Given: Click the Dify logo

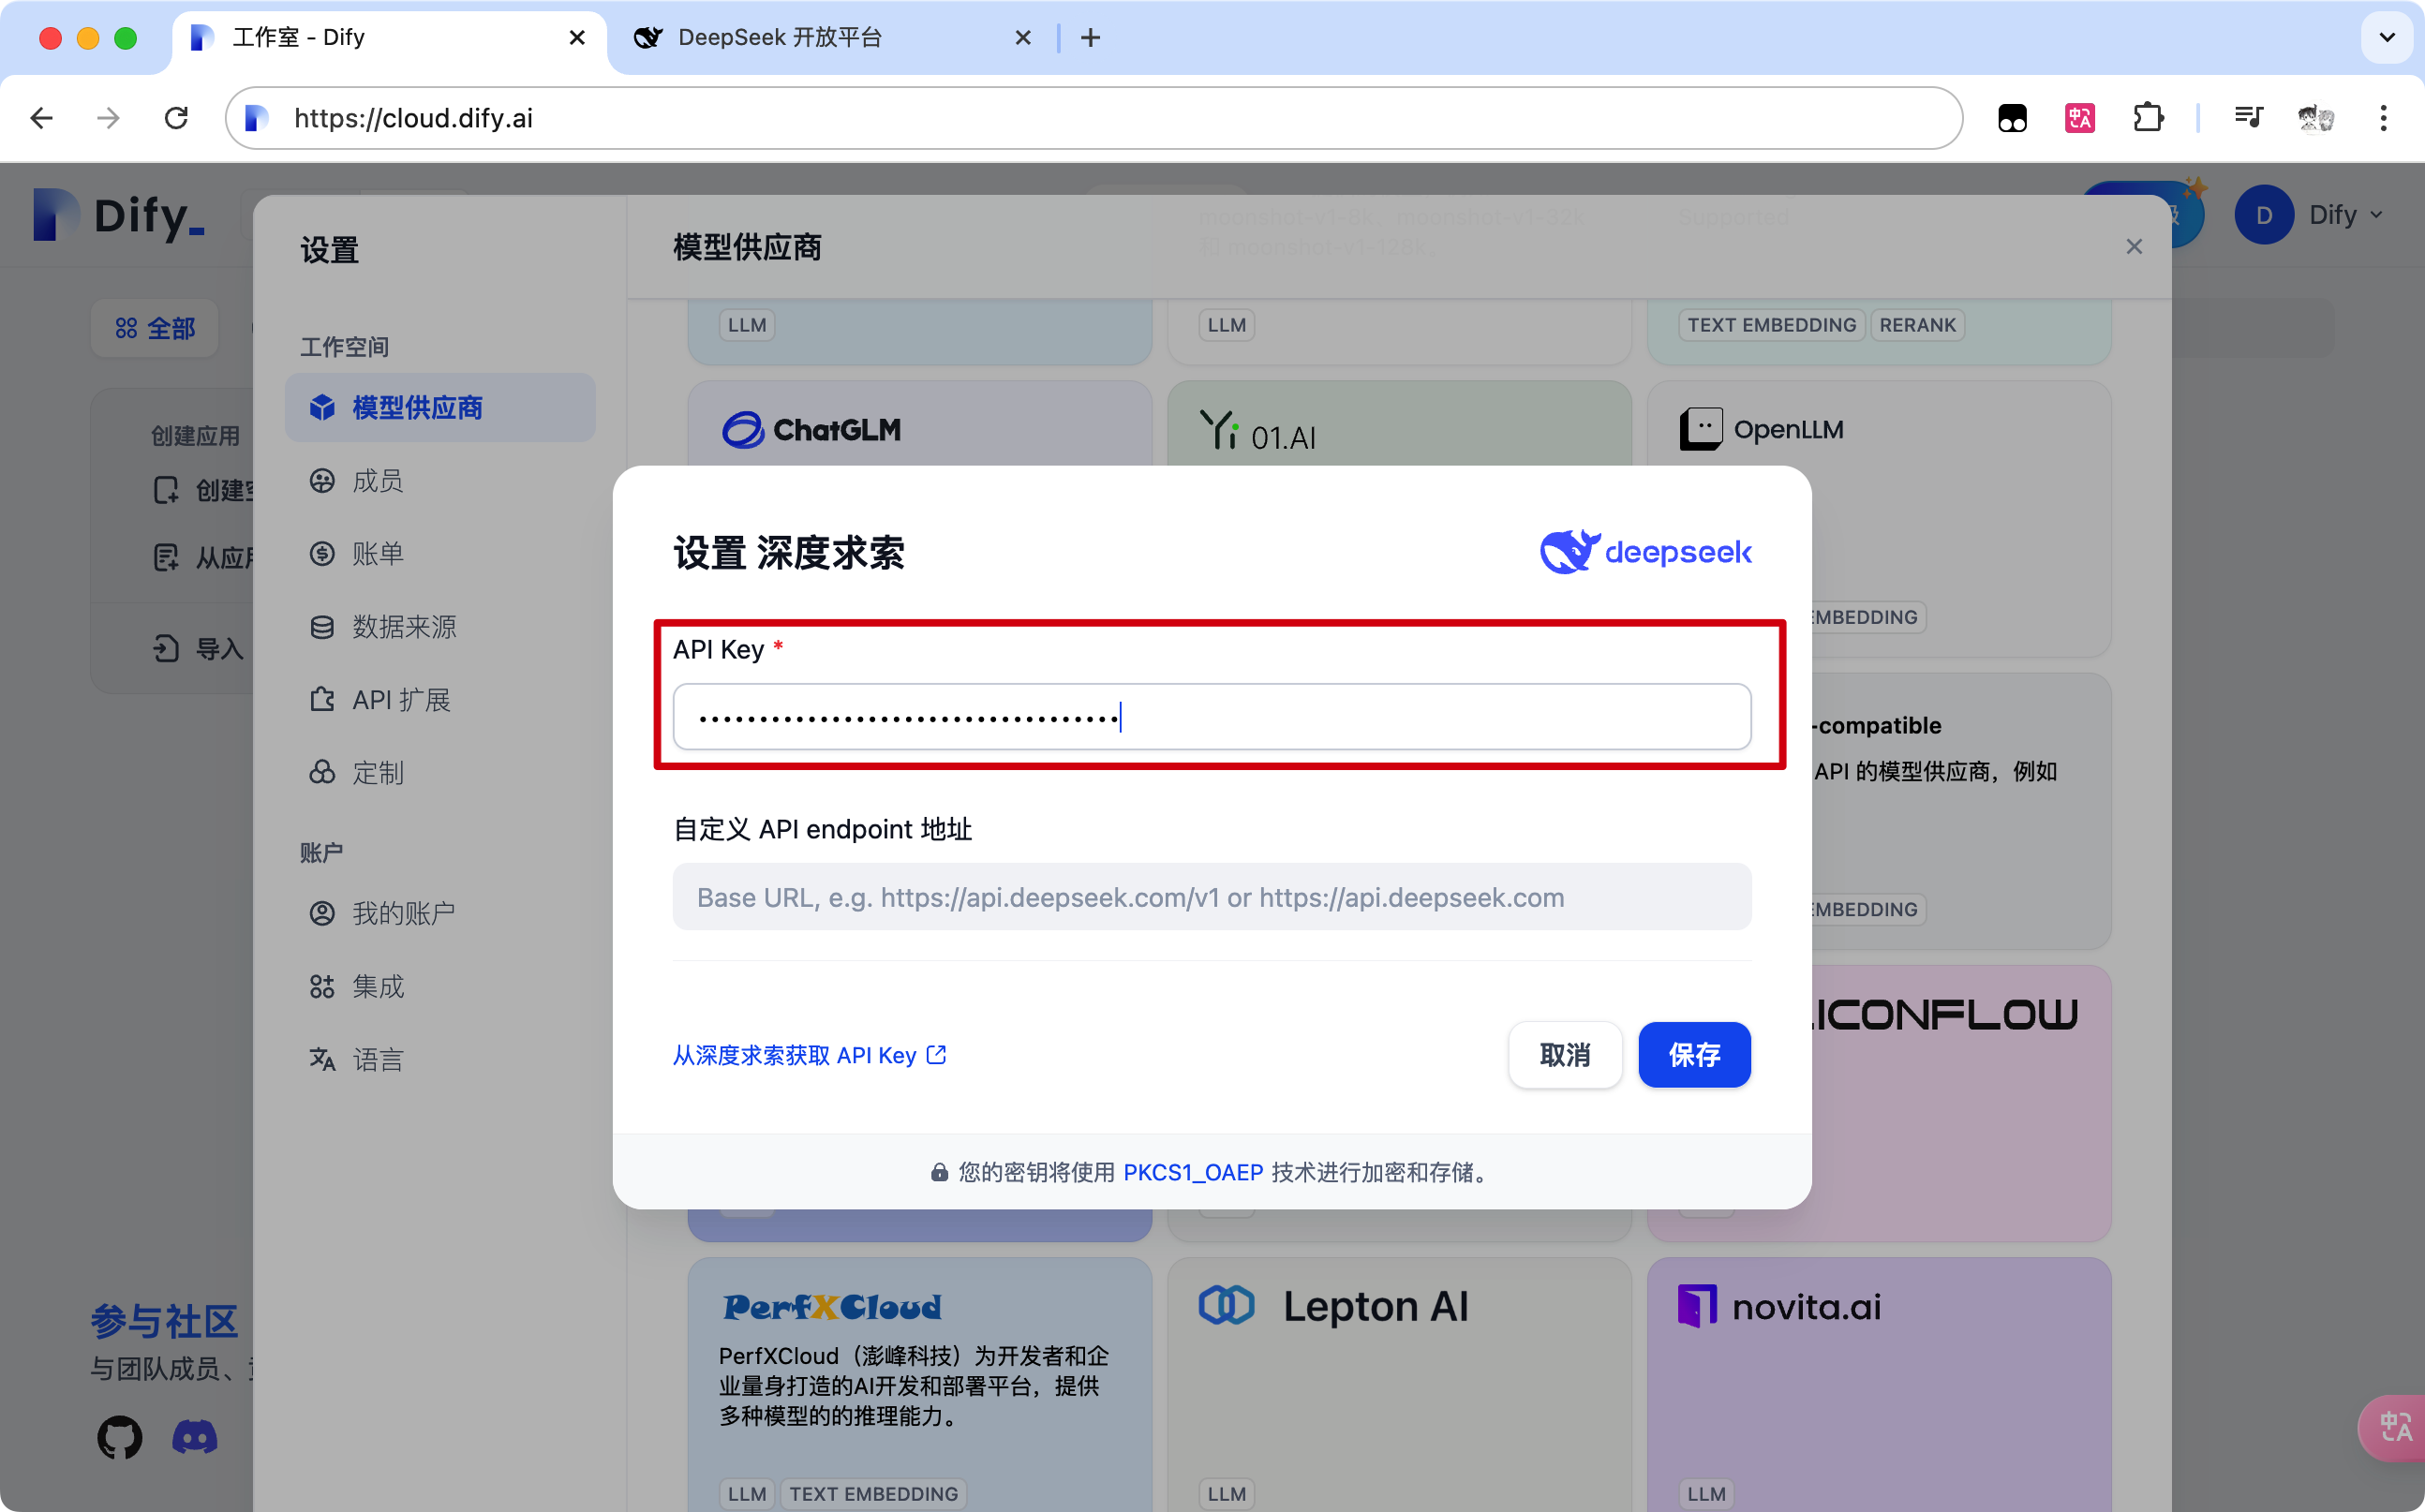Looking at the screenshot, I should (x=118, y=216).
